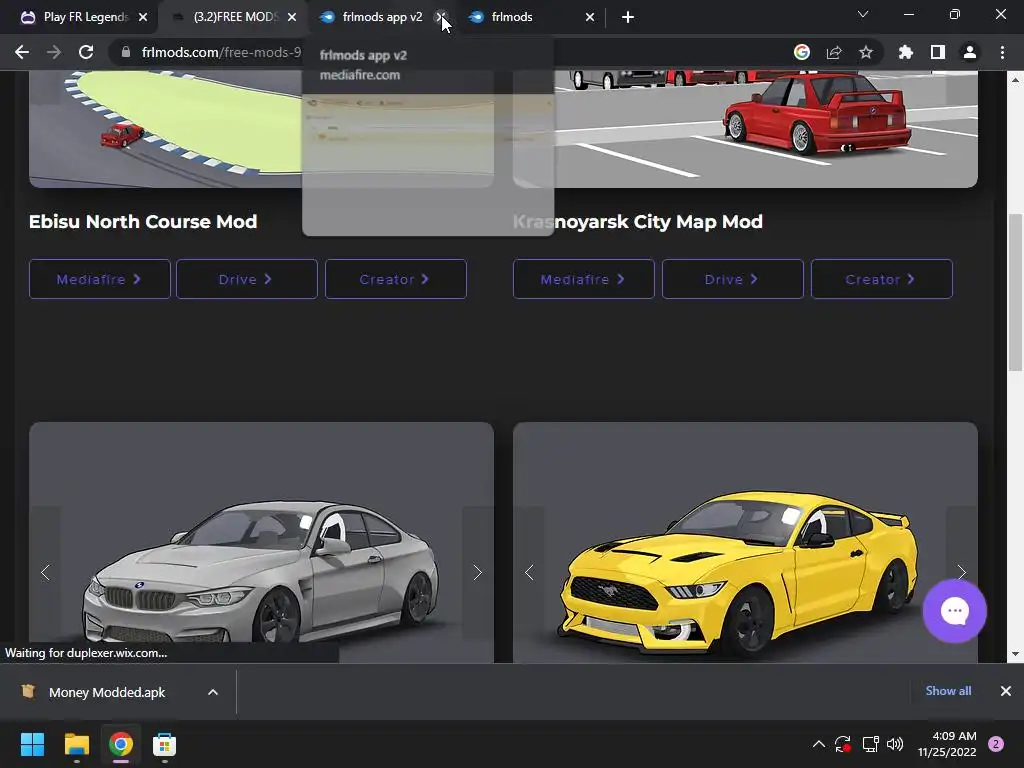The image size is (1024, 768).
Task: Open Creator link for Ebisu North Course
Action: [x=396, y=279]
